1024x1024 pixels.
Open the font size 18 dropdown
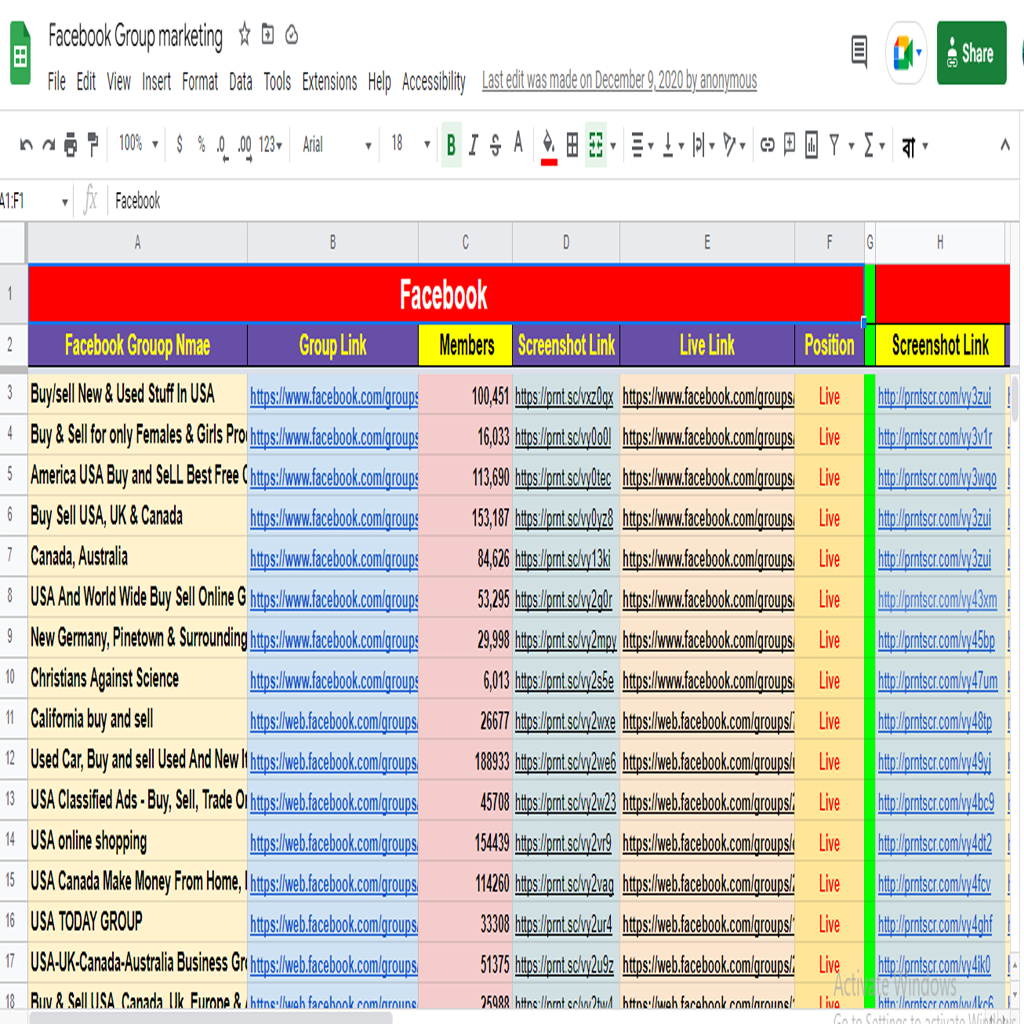pos(410,144)
